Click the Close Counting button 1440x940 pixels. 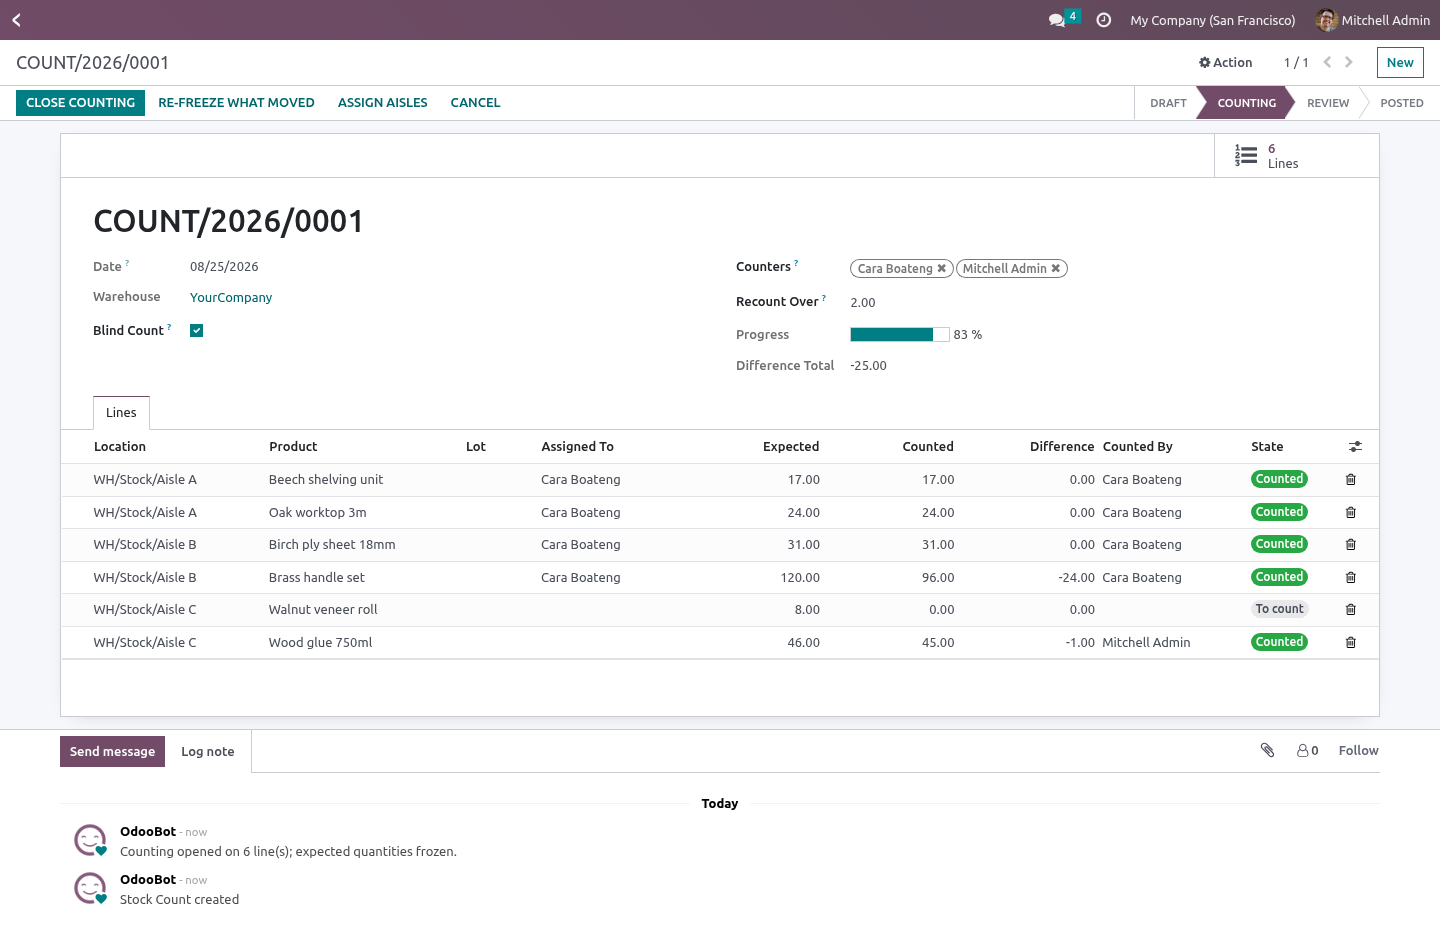tap(80, 103)
